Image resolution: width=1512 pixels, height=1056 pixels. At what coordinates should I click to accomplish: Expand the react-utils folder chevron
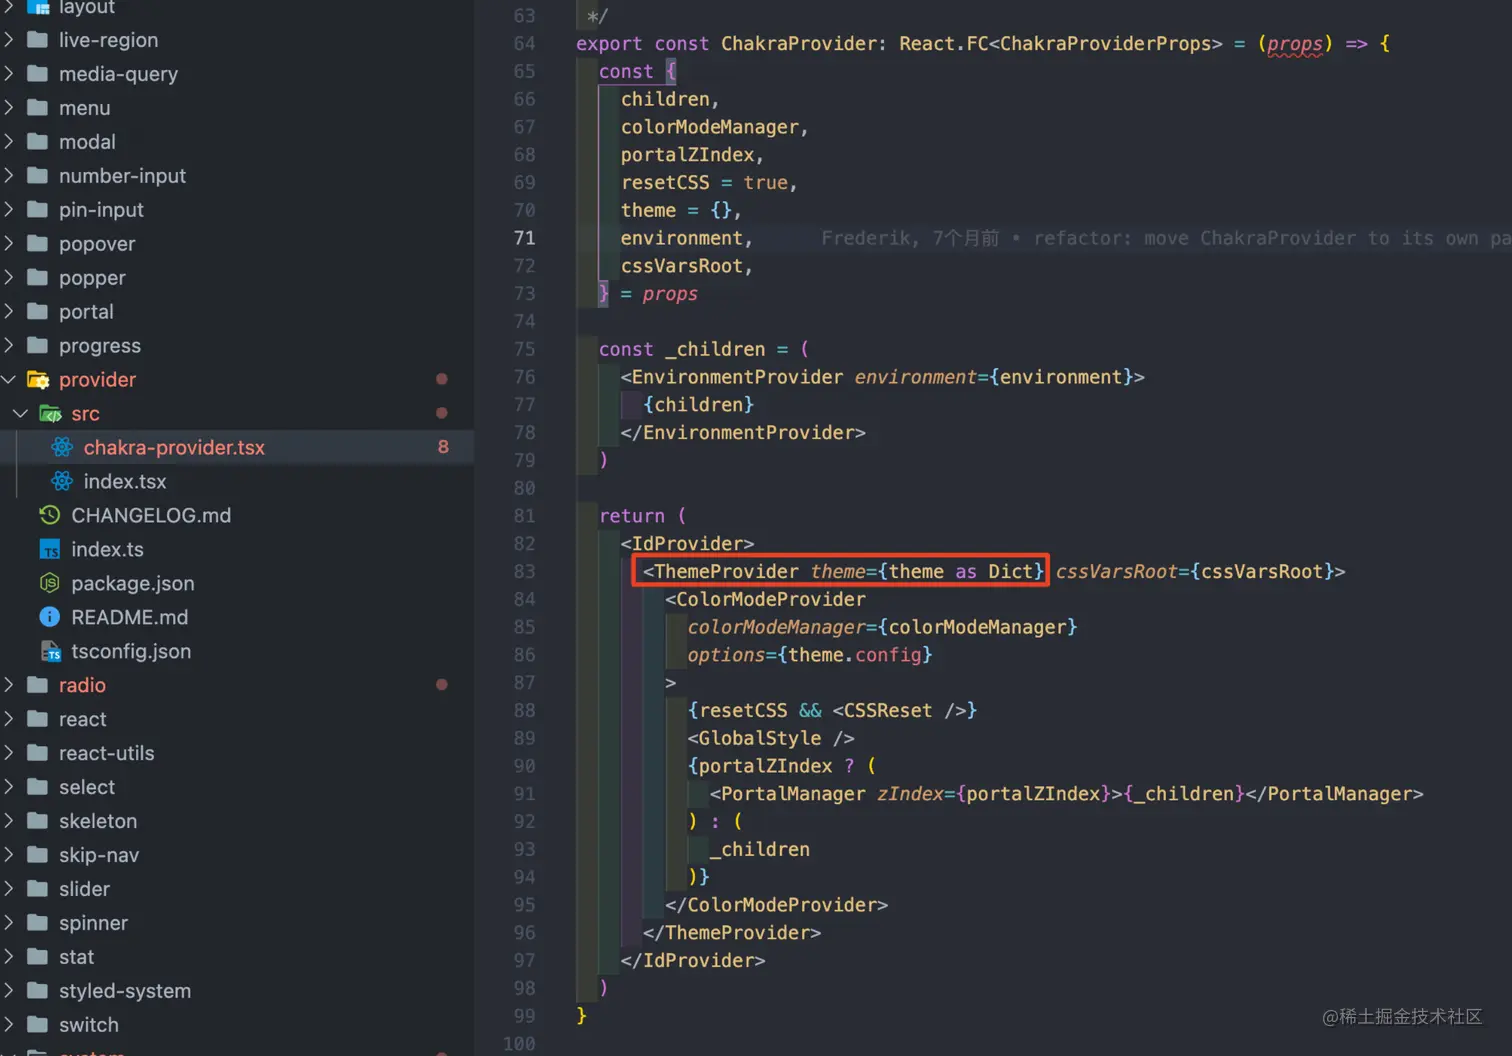tap(9, 754)
